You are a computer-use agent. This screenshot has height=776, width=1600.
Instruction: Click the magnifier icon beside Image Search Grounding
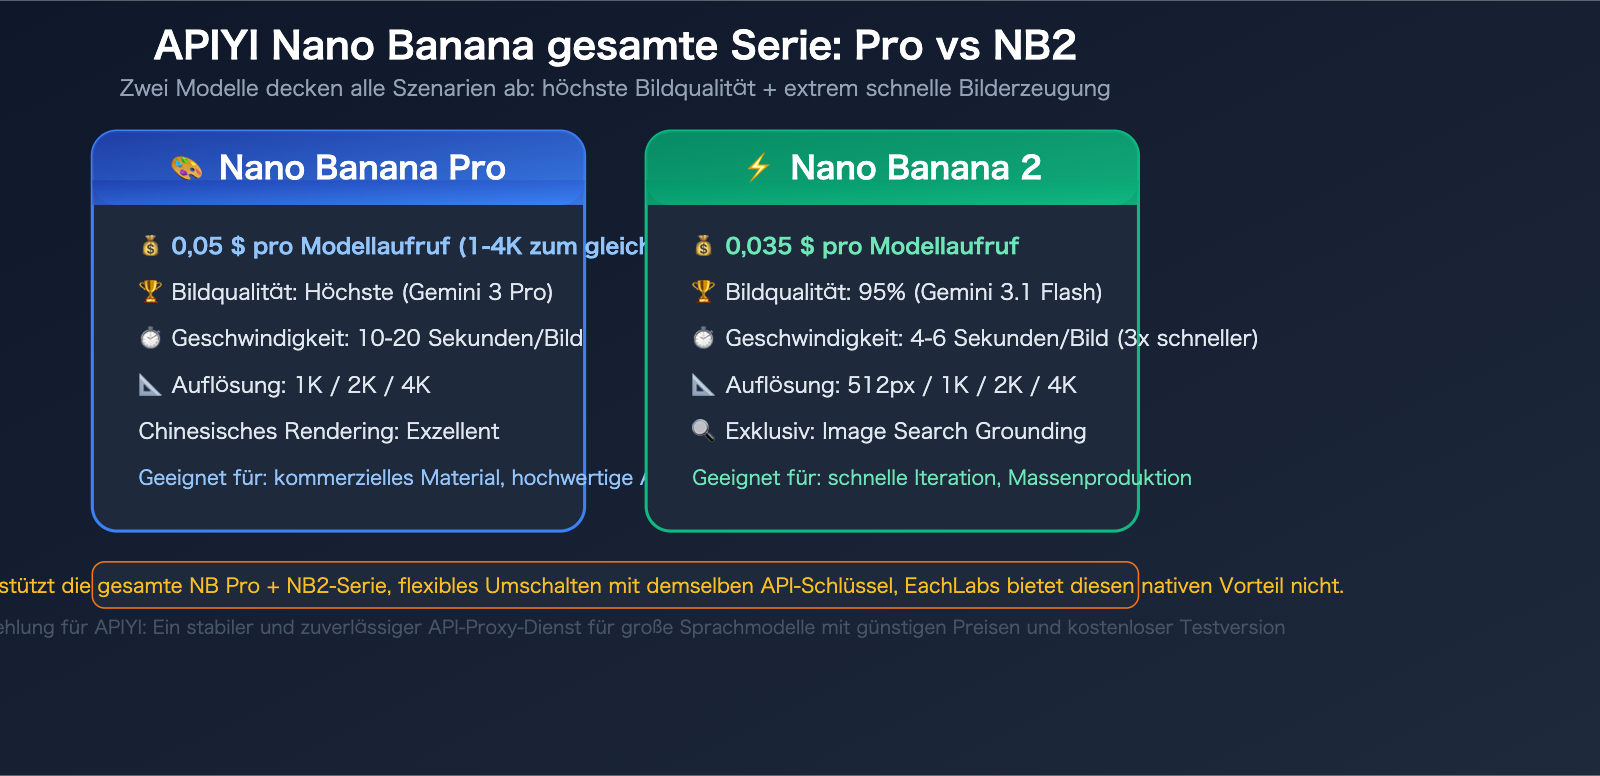[x=704, y=431]
